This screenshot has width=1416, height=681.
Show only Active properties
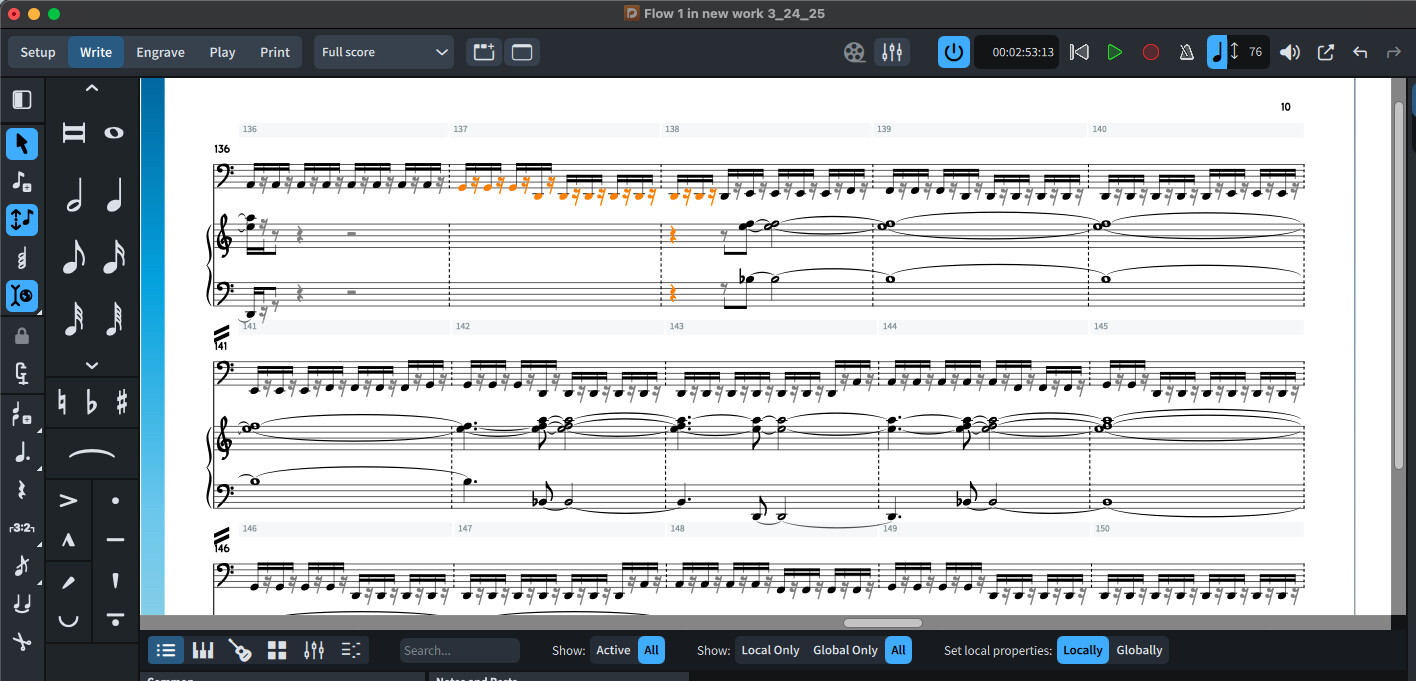pyautogui.click(x=613, y=650)
